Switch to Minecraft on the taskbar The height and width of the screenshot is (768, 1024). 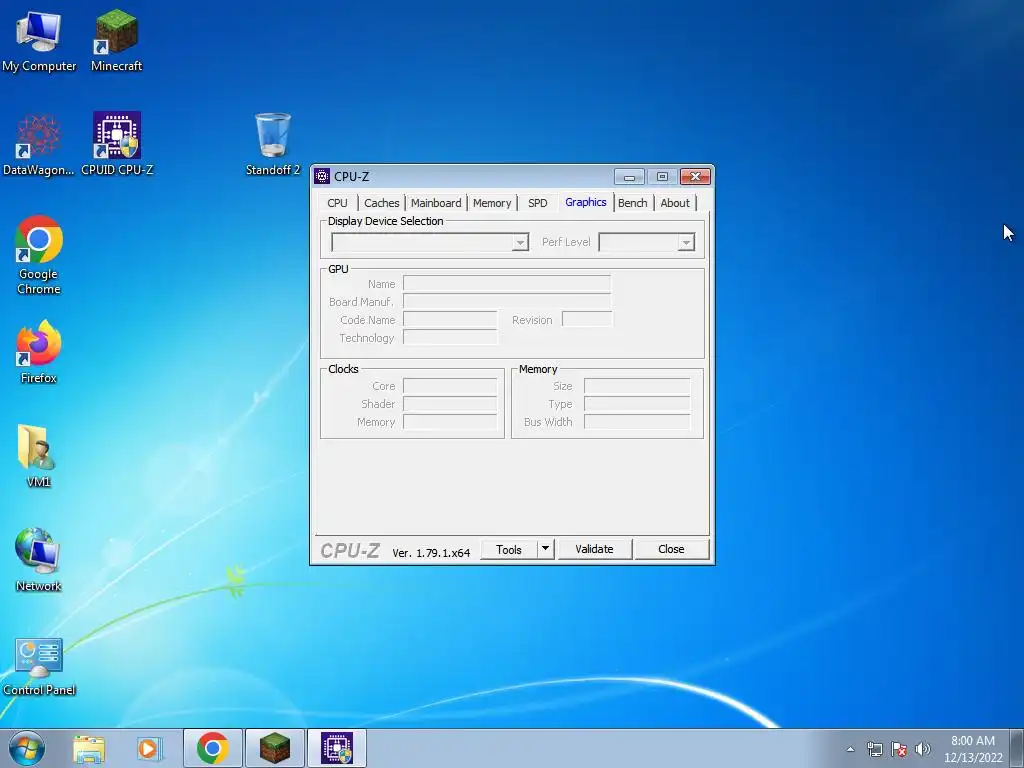pos(274,748)
